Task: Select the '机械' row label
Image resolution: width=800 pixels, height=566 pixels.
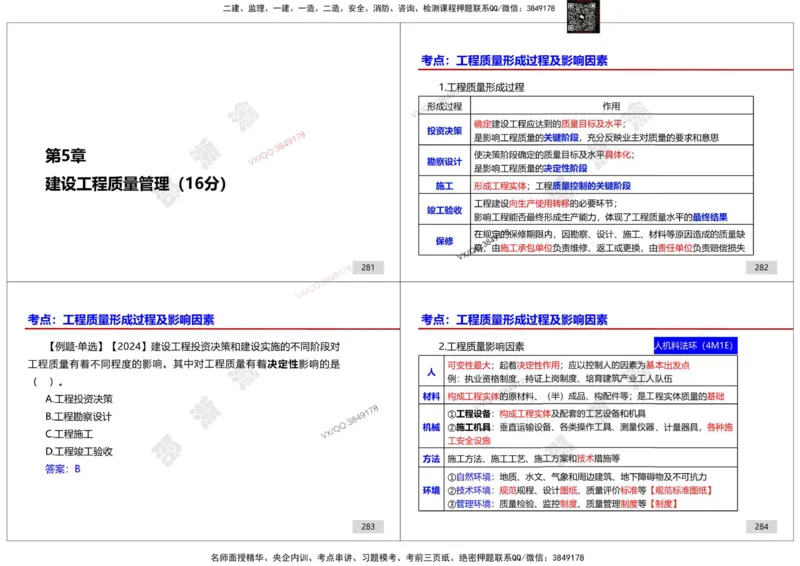Action: (x=431, y=427)
